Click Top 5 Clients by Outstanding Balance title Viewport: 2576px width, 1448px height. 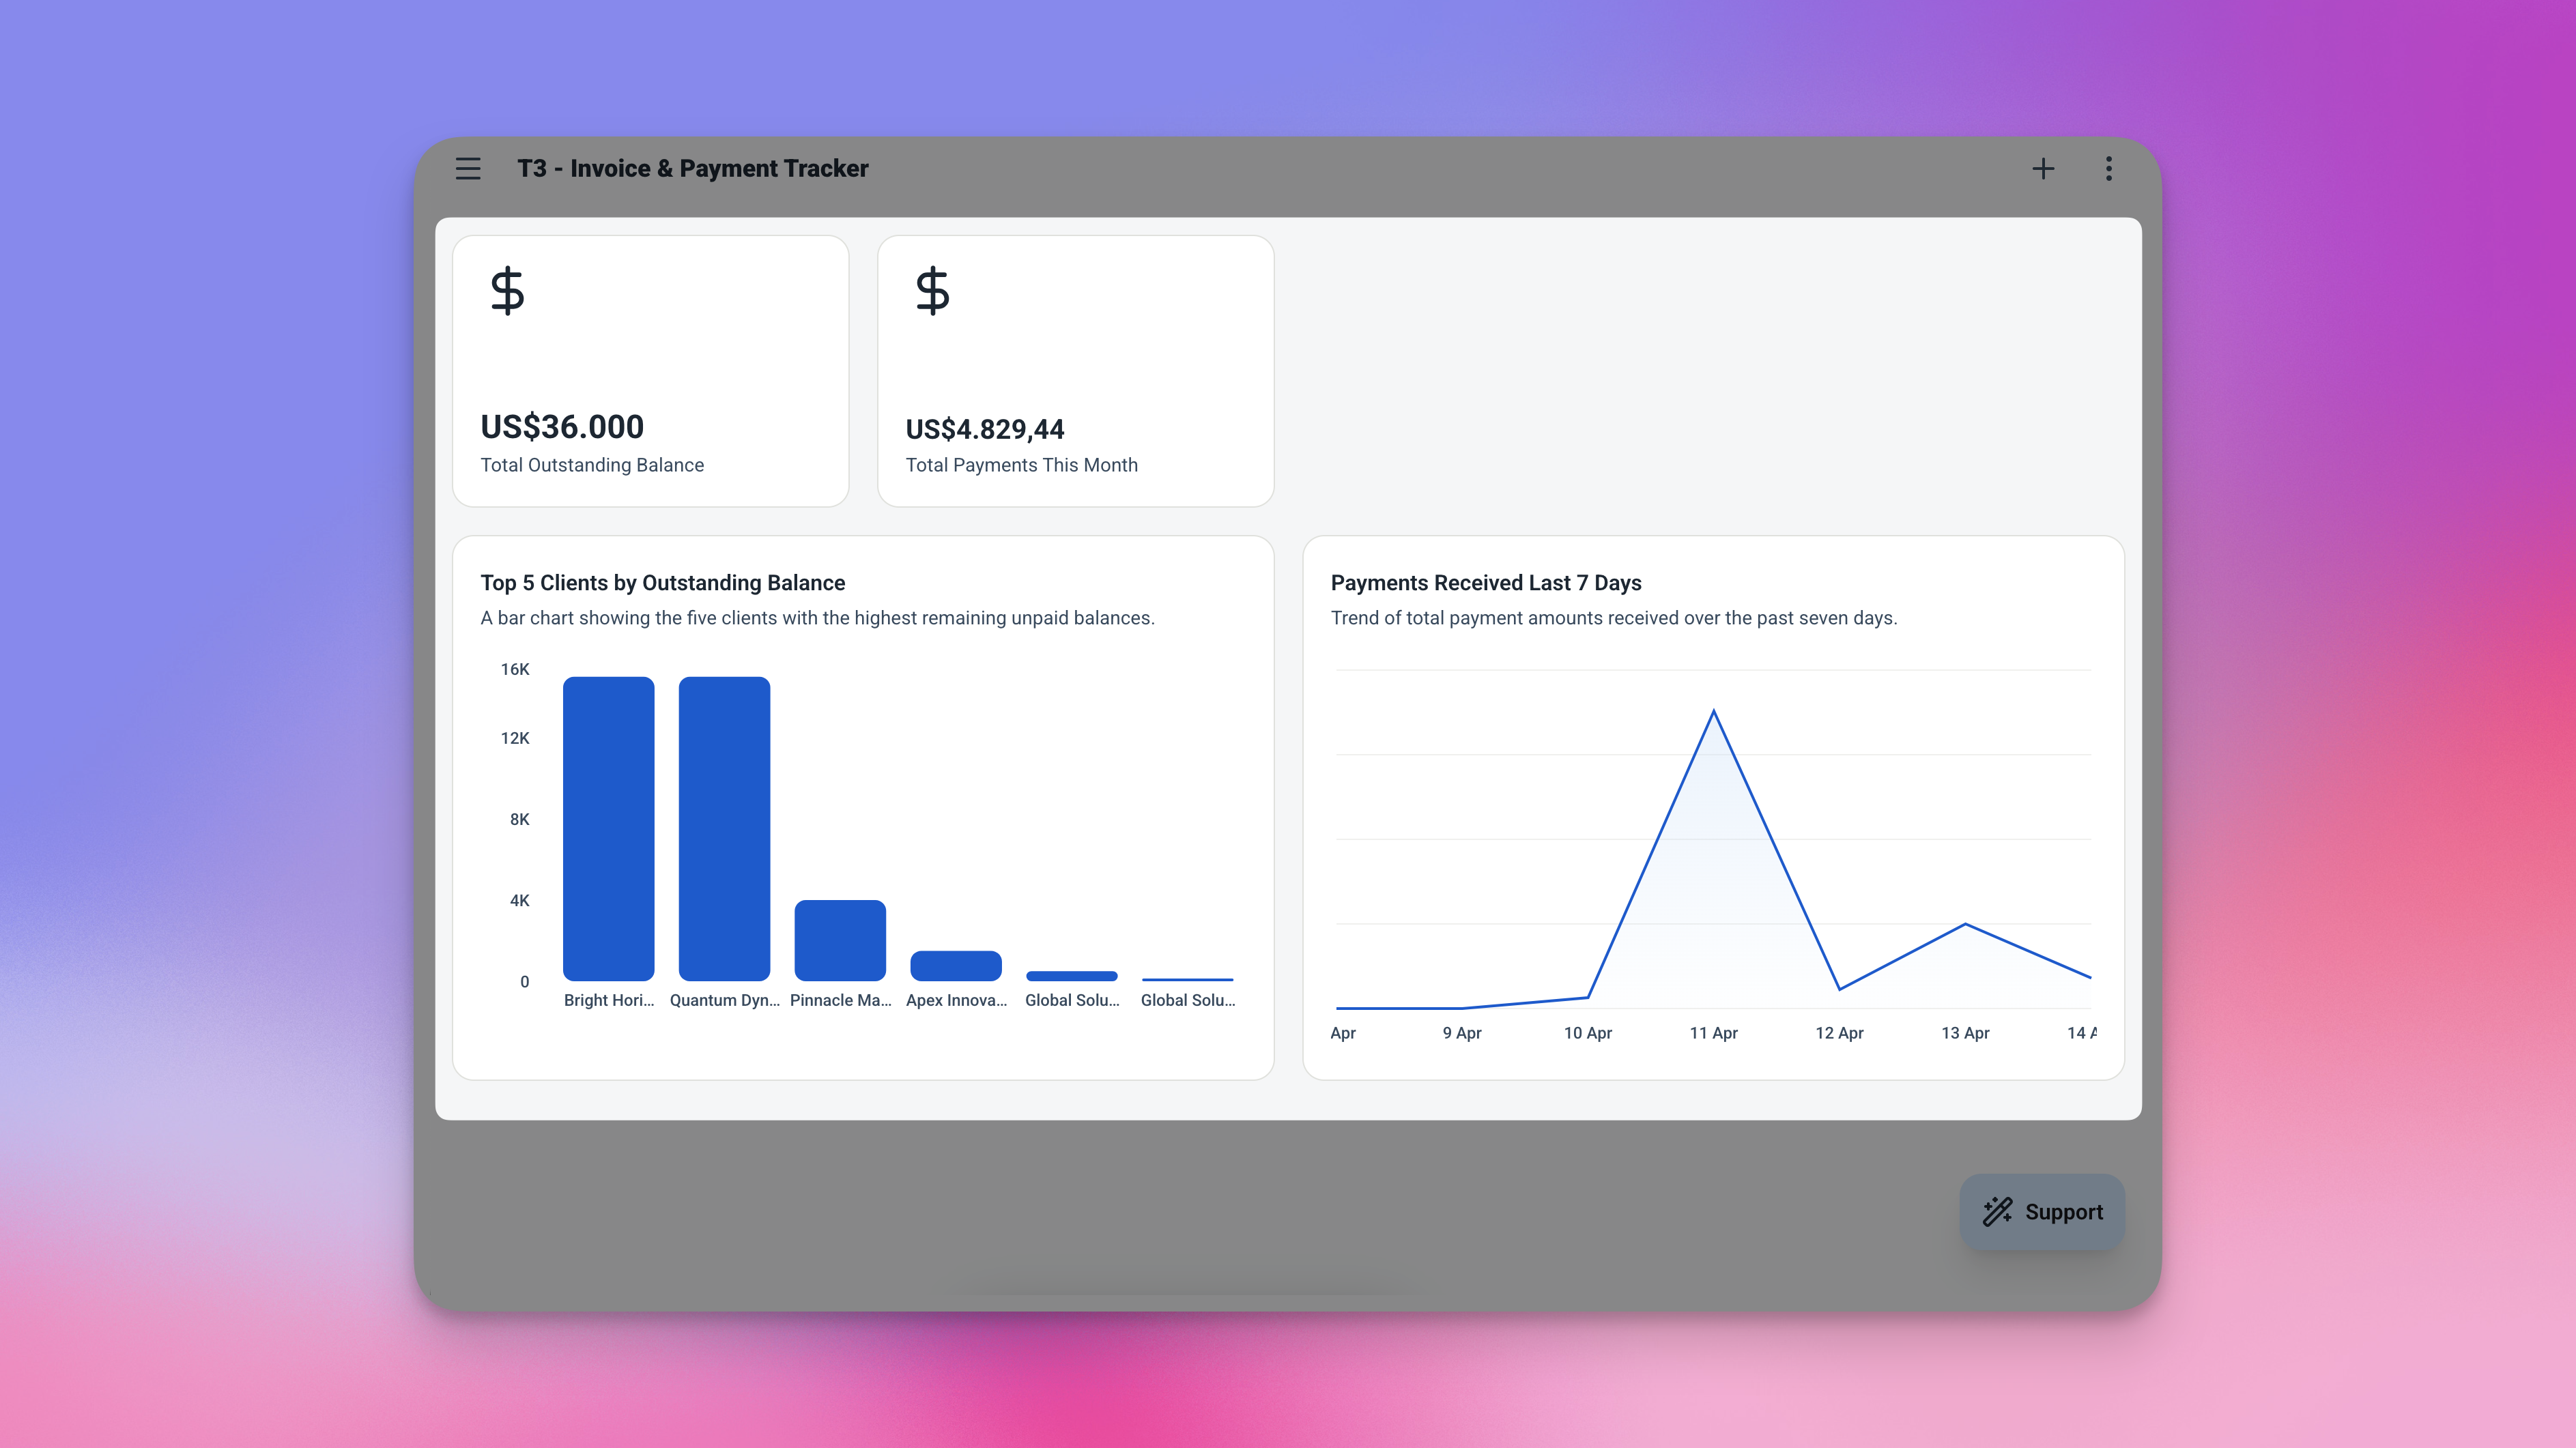coord(662,582)
